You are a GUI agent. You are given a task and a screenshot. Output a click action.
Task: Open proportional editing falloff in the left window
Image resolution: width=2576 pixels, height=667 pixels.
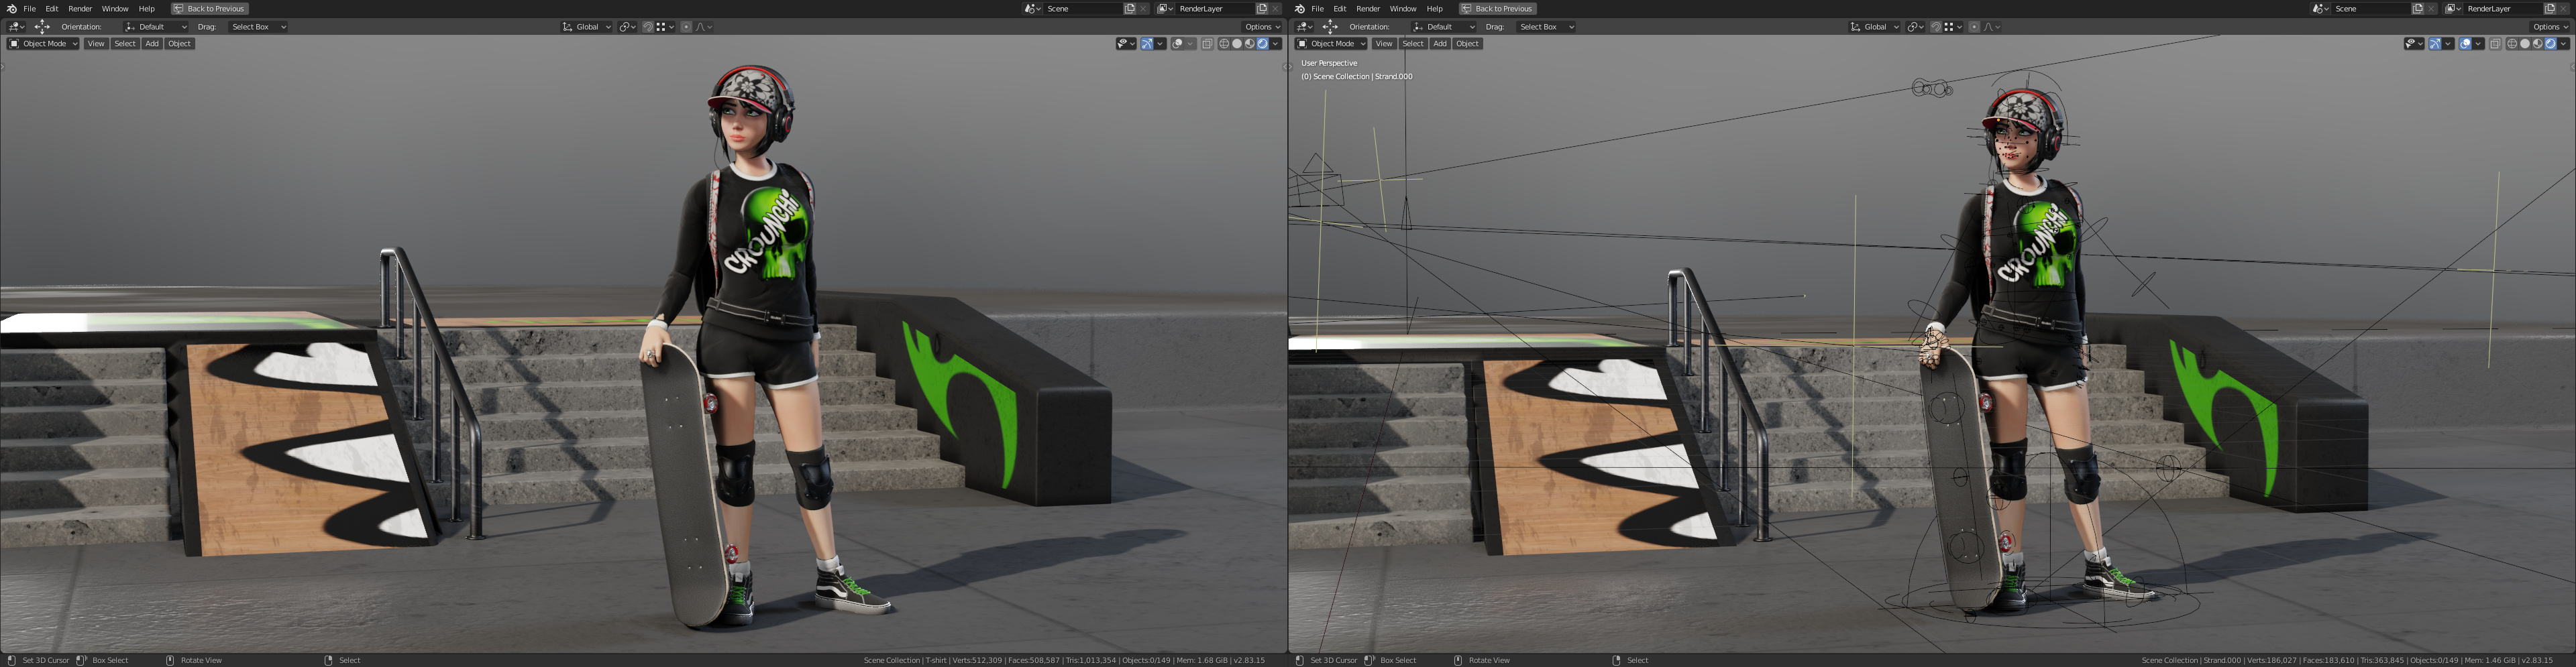click(703, 27)
